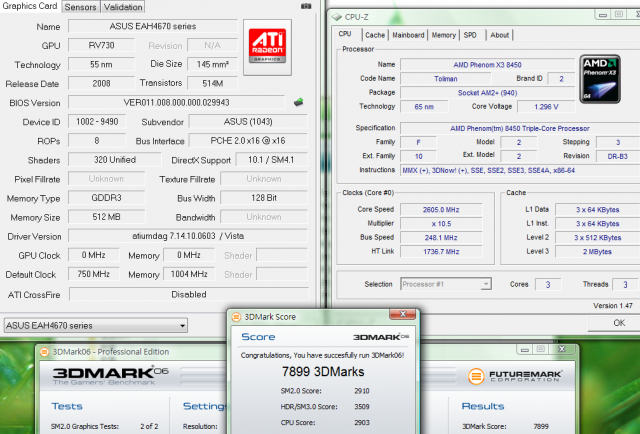Open the CPU-Z Cache tab
Screen dimensions: 640x434
point(375,35)
